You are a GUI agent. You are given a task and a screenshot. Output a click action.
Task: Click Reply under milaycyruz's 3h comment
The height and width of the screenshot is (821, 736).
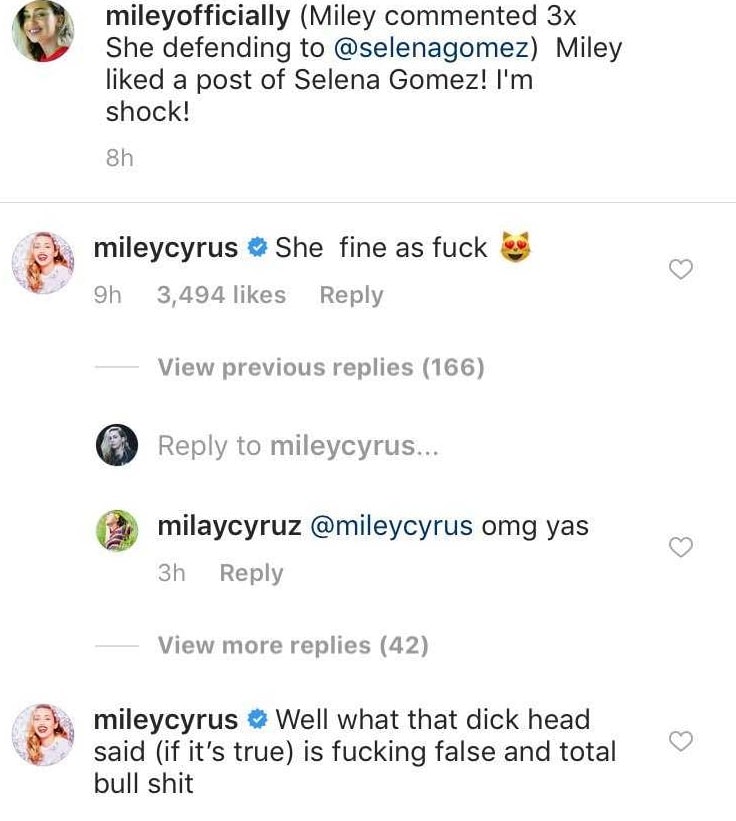[251, 574]
